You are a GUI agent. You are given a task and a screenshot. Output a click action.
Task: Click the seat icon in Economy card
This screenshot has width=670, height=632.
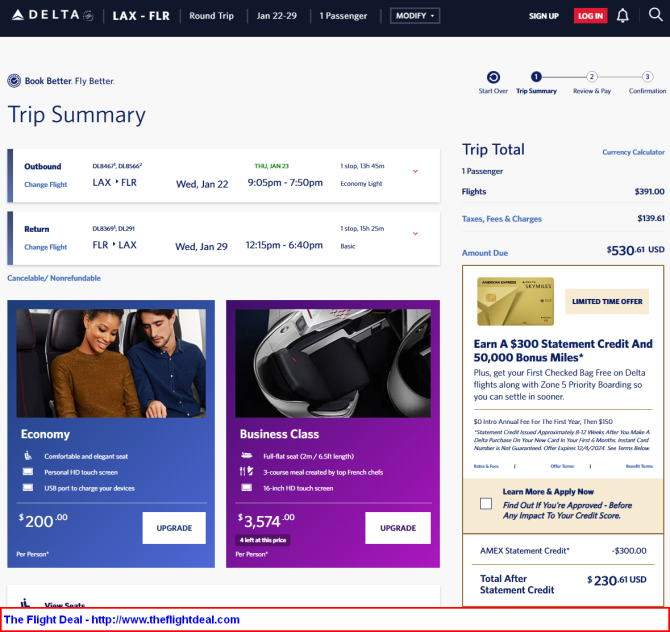pos(28,456)
